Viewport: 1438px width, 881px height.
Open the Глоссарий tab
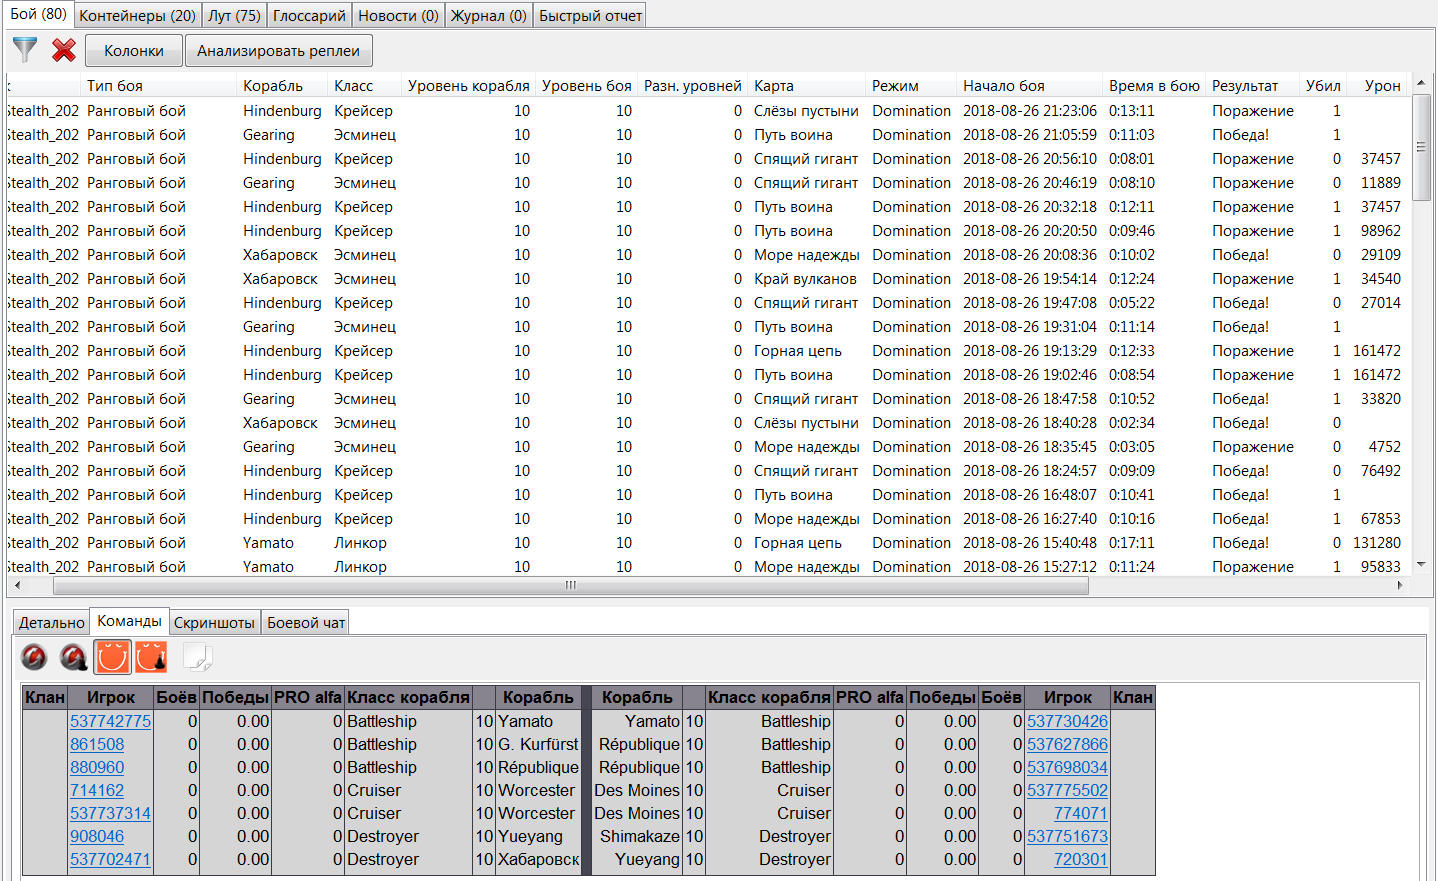pos(309,16)
